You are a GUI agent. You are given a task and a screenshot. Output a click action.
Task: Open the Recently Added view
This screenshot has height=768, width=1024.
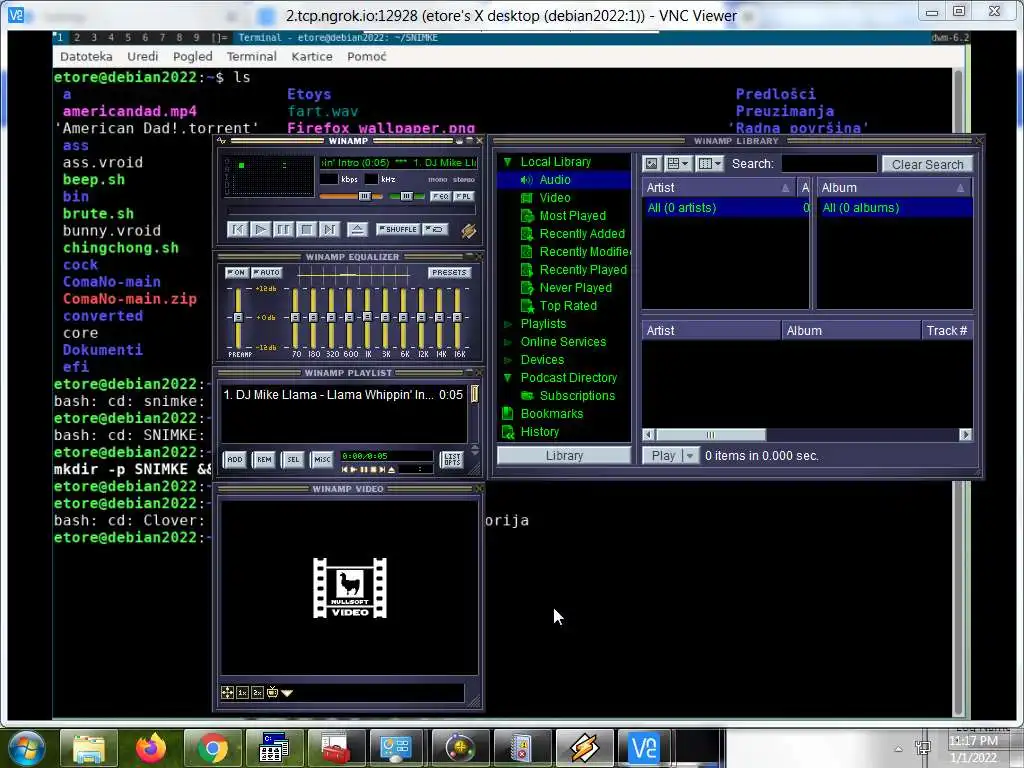(582, 234)
